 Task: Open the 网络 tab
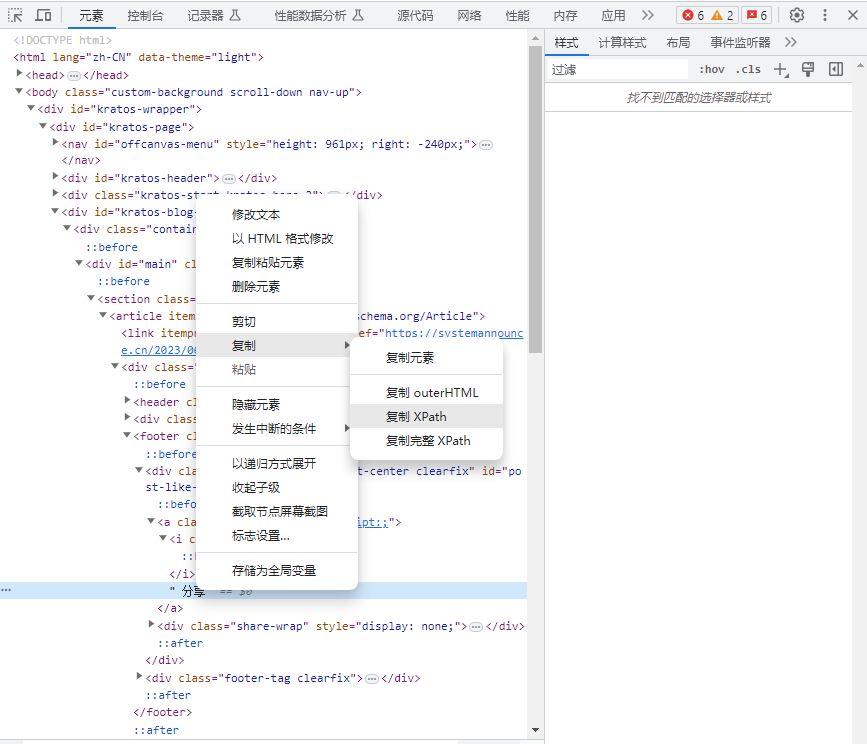click(469, 15)
